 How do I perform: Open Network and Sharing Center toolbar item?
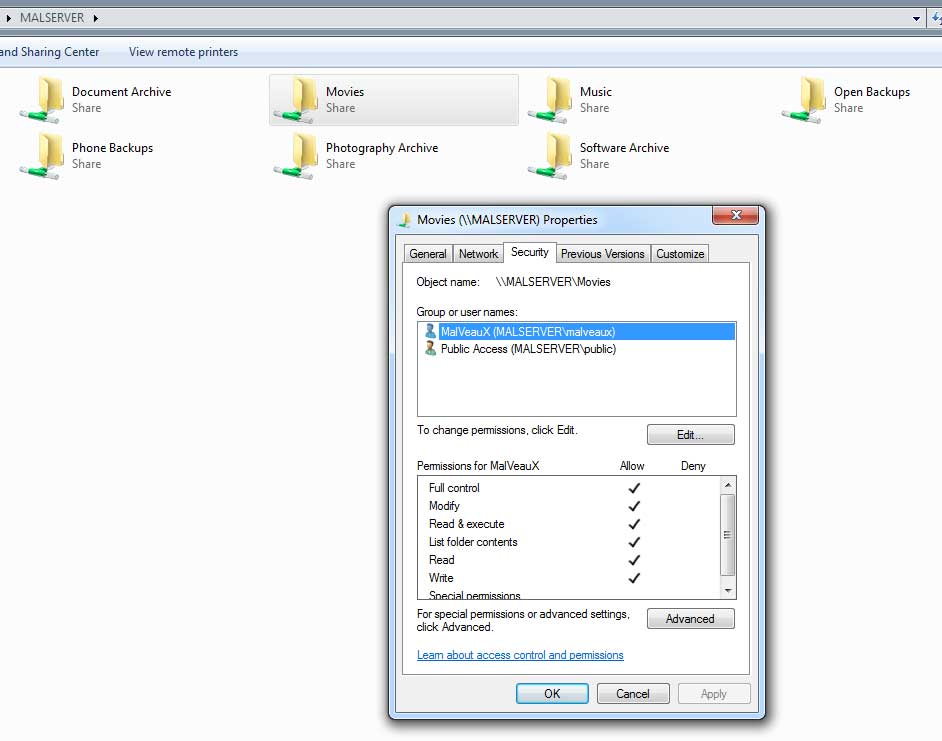[49, 52]
